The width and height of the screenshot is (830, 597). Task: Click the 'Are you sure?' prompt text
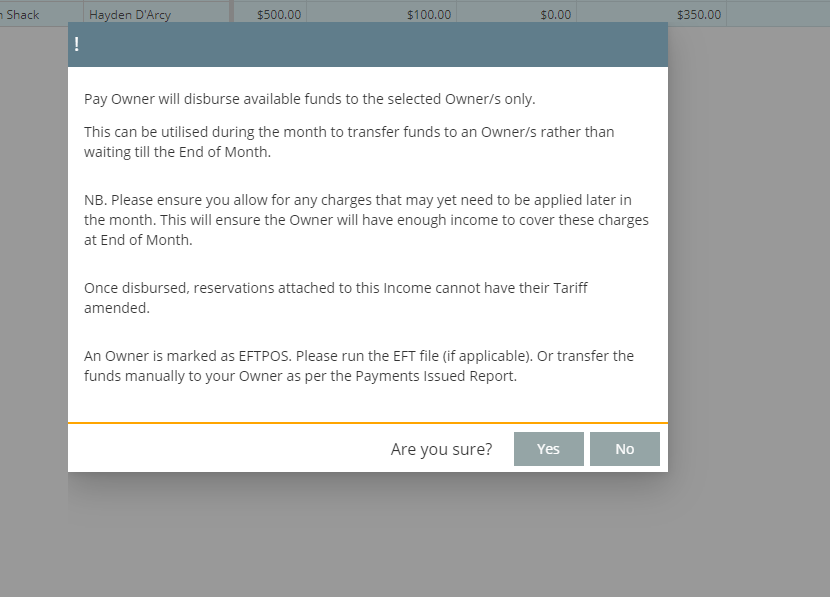click(x=441, y=450)
